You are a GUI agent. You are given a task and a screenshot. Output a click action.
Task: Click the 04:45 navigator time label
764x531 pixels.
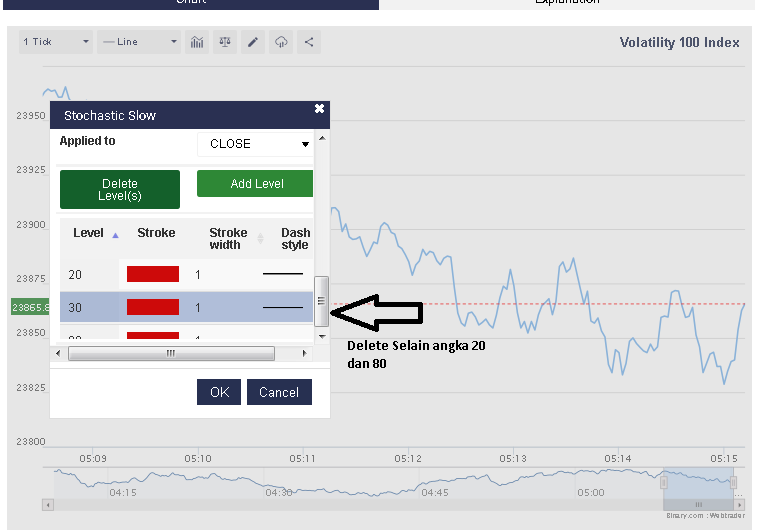point(435,493)
